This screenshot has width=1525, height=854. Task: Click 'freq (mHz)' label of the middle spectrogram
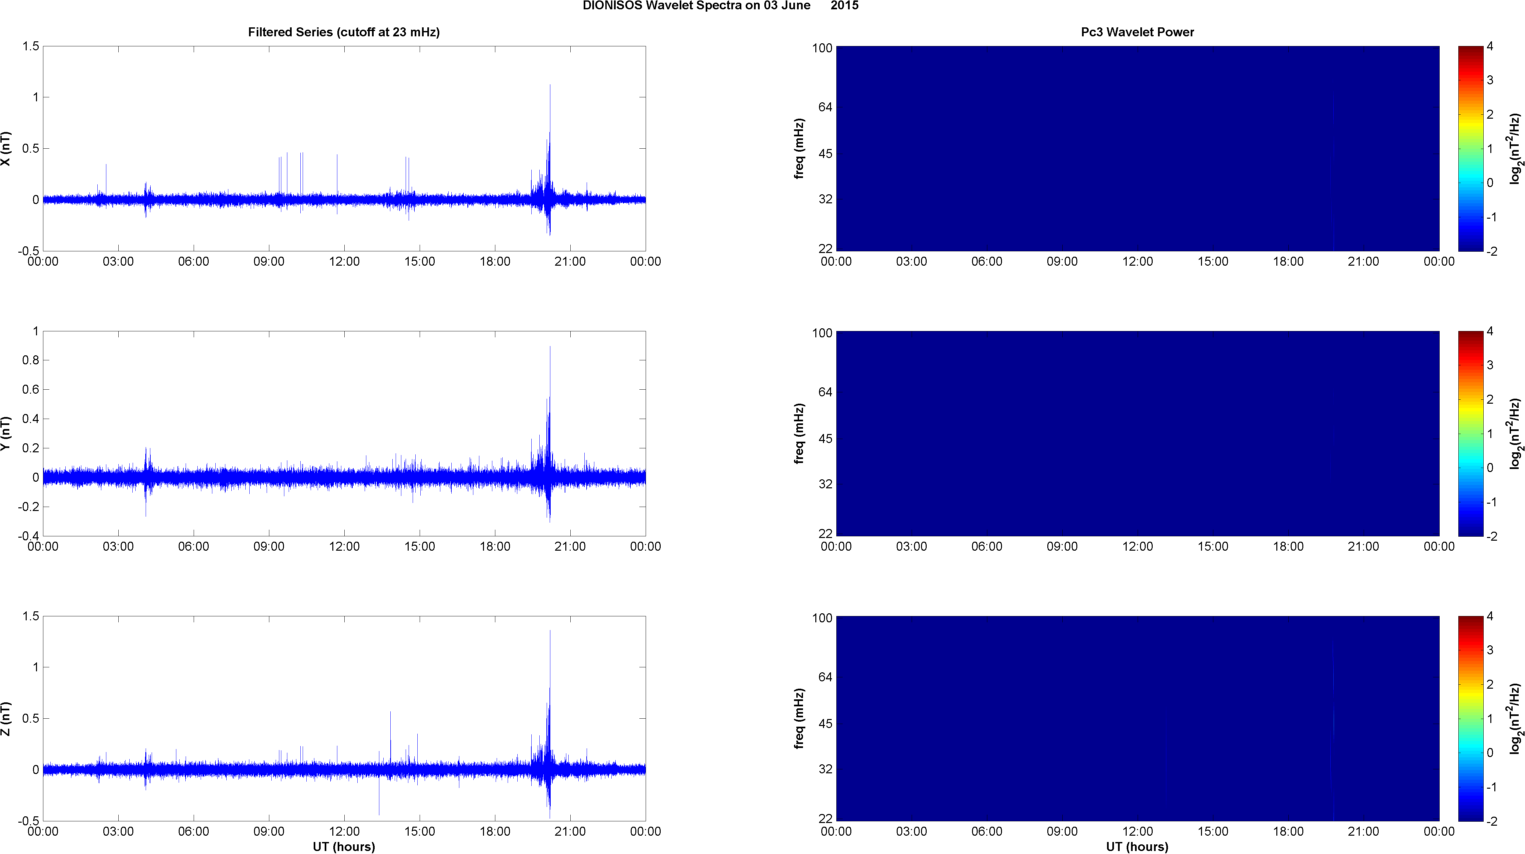[x=800, y=434]
